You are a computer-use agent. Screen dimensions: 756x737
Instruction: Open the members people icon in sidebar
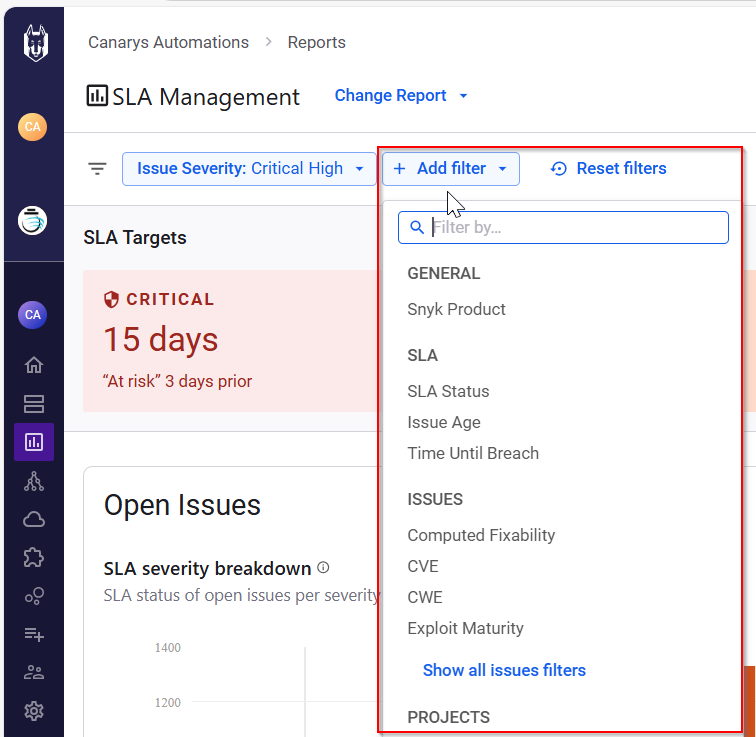tap(34, 673)
